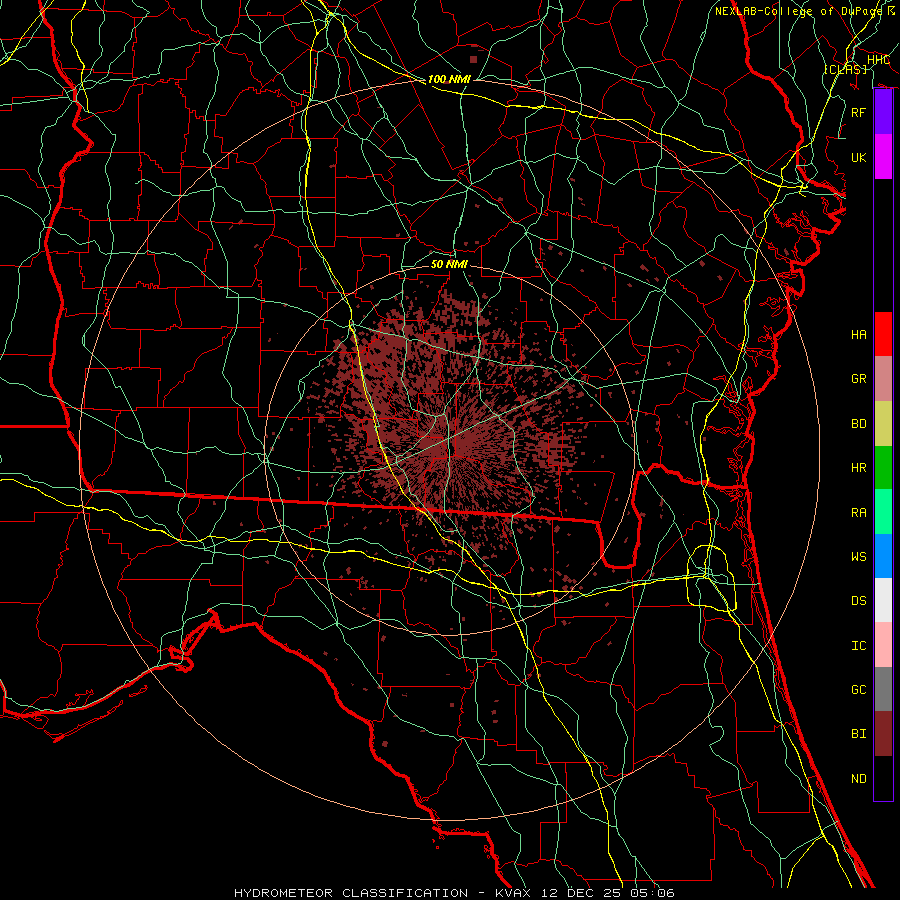Click the ND legend label
This screenshot has width=900, height=900.
point(859,779)
